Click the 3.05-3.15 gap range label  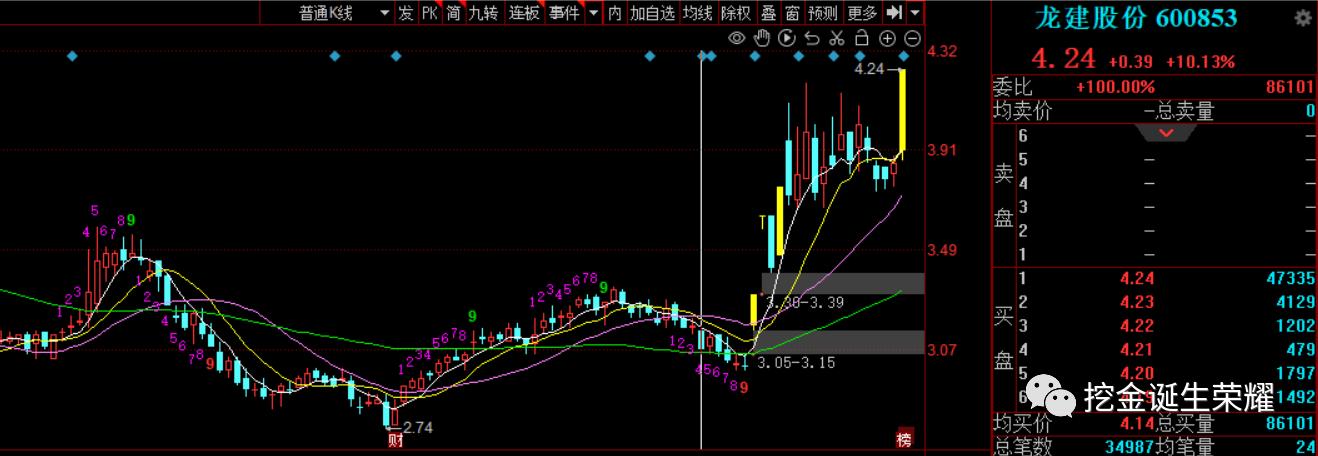pos(796,362)
